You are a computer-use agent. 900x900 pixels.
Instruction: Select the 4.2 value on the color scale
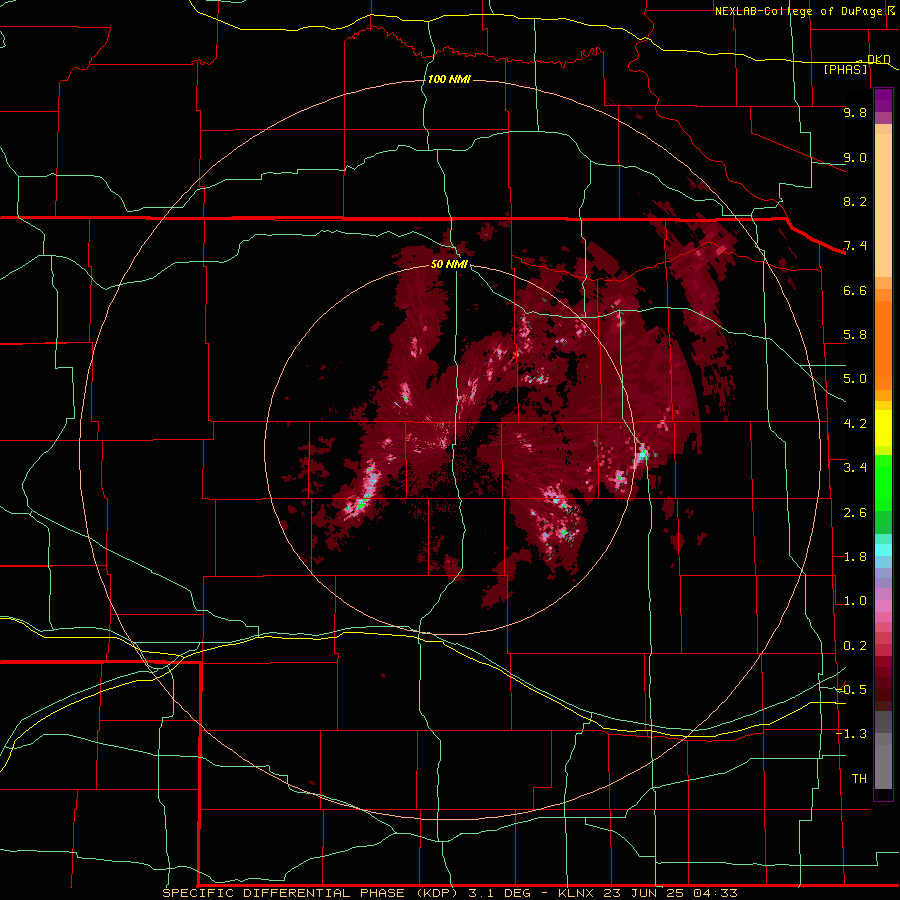coord(855,424)
